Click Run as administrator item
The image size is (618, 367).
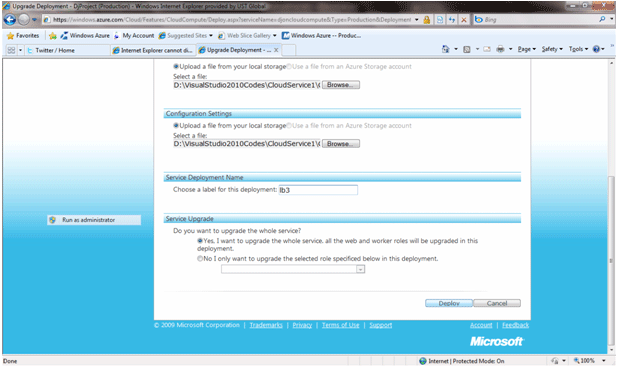(x=94, y=220)
